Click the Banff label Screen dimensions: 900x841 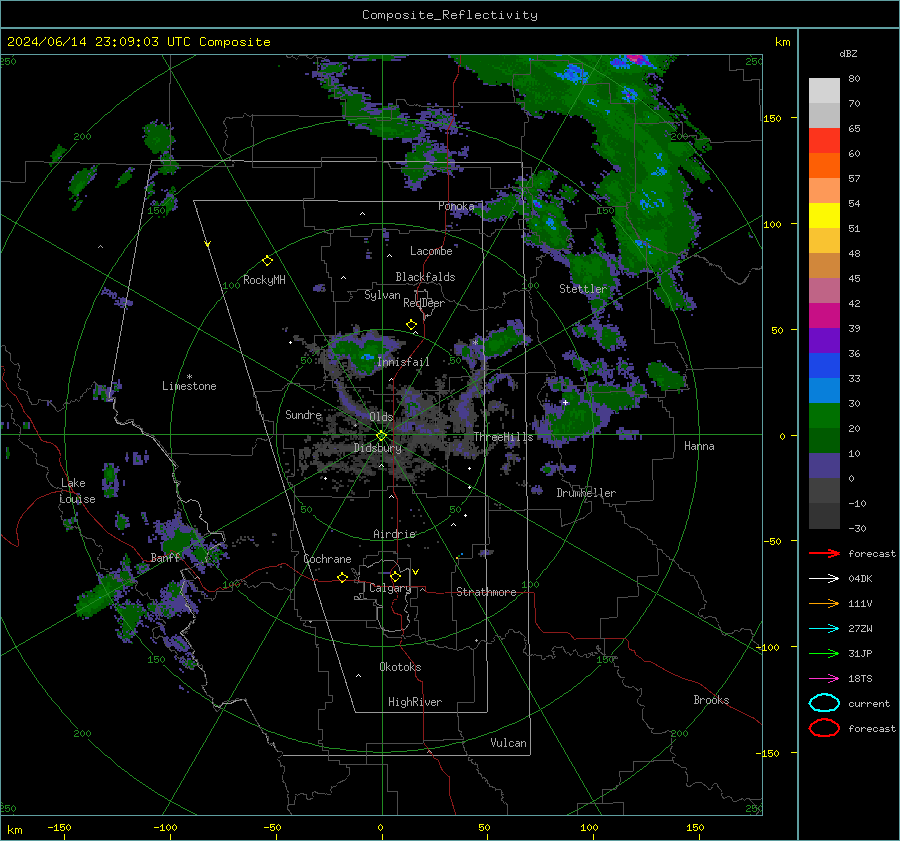click(x=165, y=558)
